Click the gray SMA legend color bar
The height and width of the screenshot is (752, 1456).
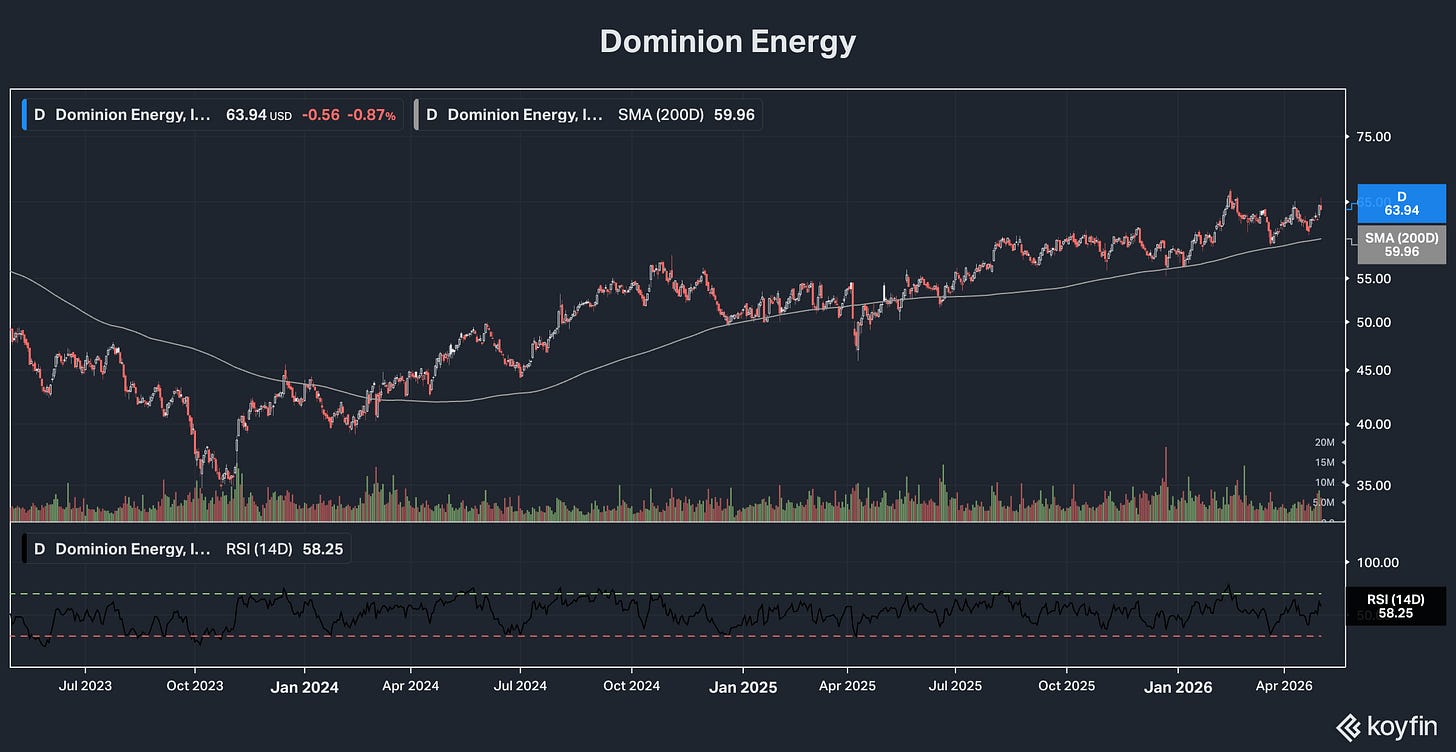tap(417, 115)
